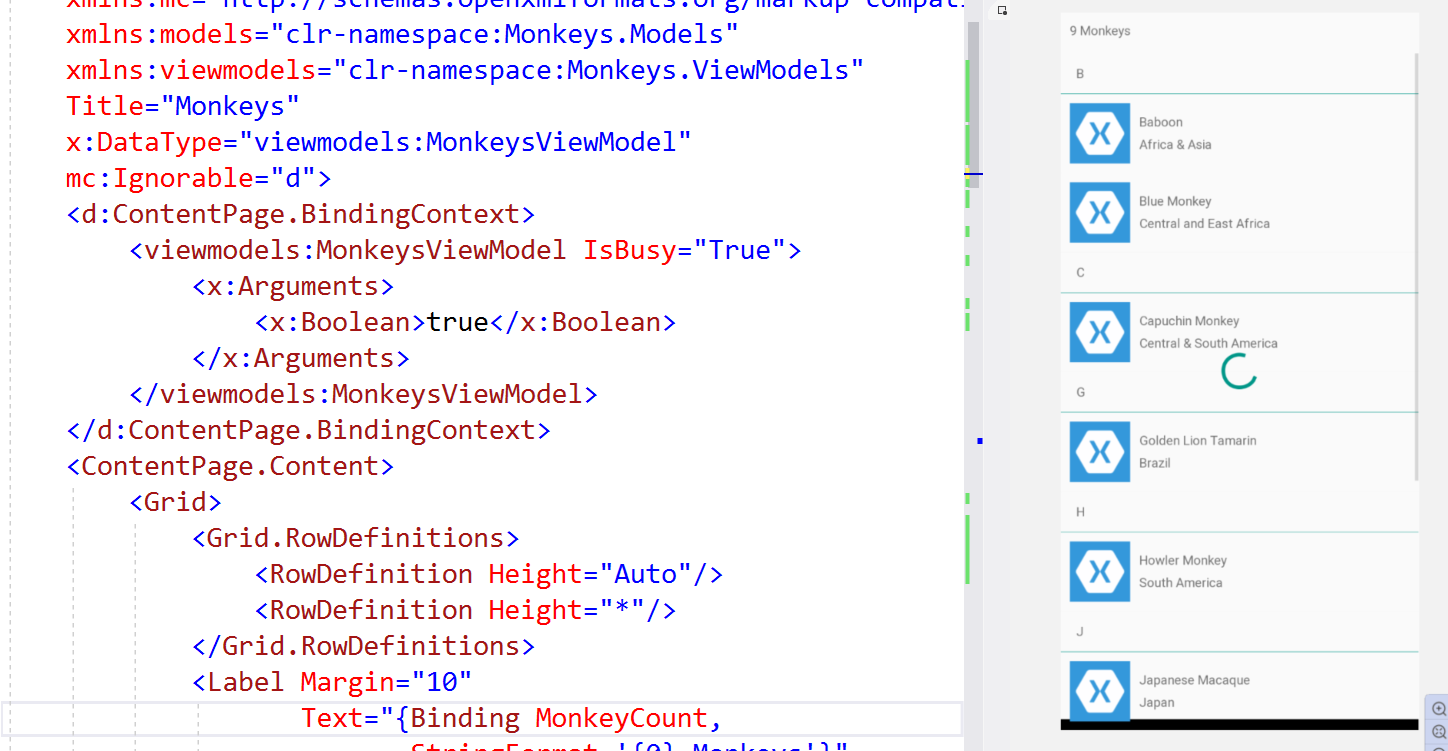Screen dimensions: 1448x751
Task: Click the Japanese Macaque Xamarin logo image
Action: tap(1100, 690)
